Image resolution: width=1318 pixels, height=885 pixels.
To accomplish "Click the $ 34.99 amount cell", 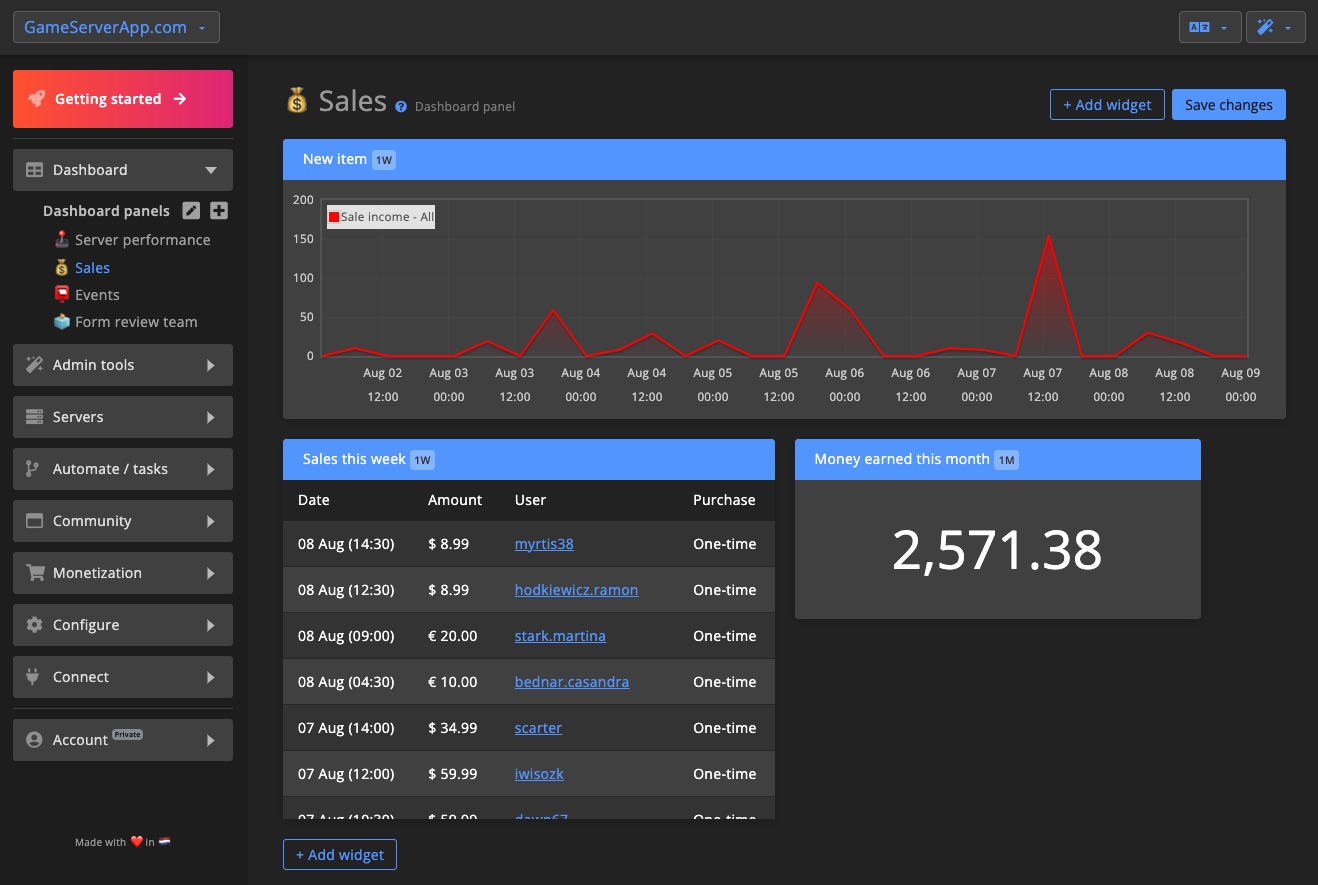I will 453,728.
